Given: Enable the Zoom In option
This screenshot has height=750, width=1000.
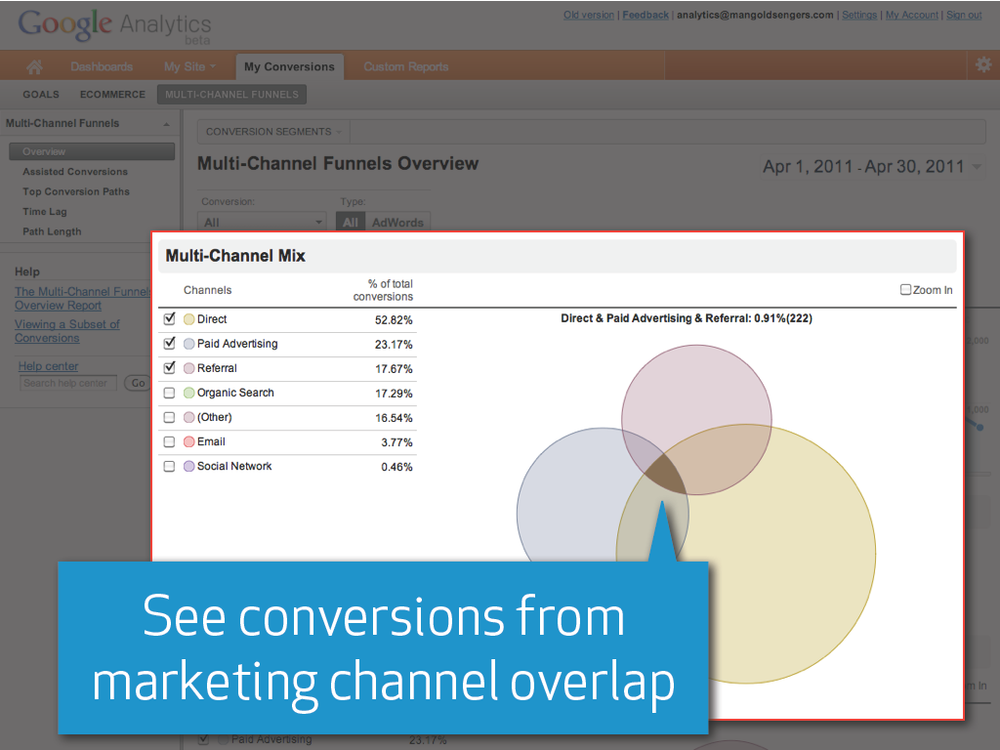Looking at the screenshot, I should 905,289.
